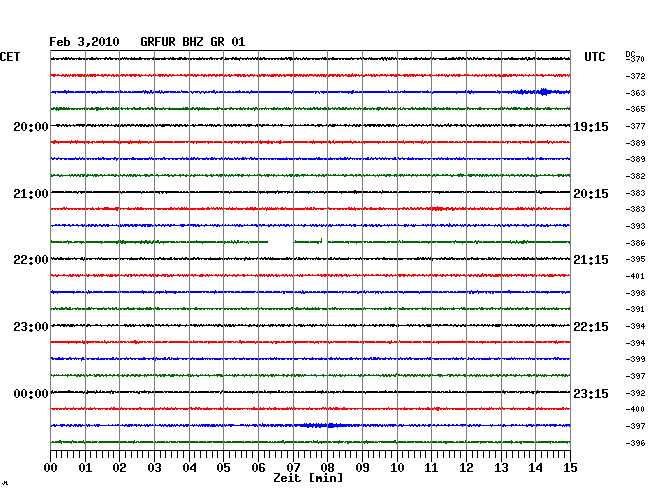The width and height of the screenshot is (650, 494).
Task: Click the 23:15 UTC time label
Action: point(591,394)
